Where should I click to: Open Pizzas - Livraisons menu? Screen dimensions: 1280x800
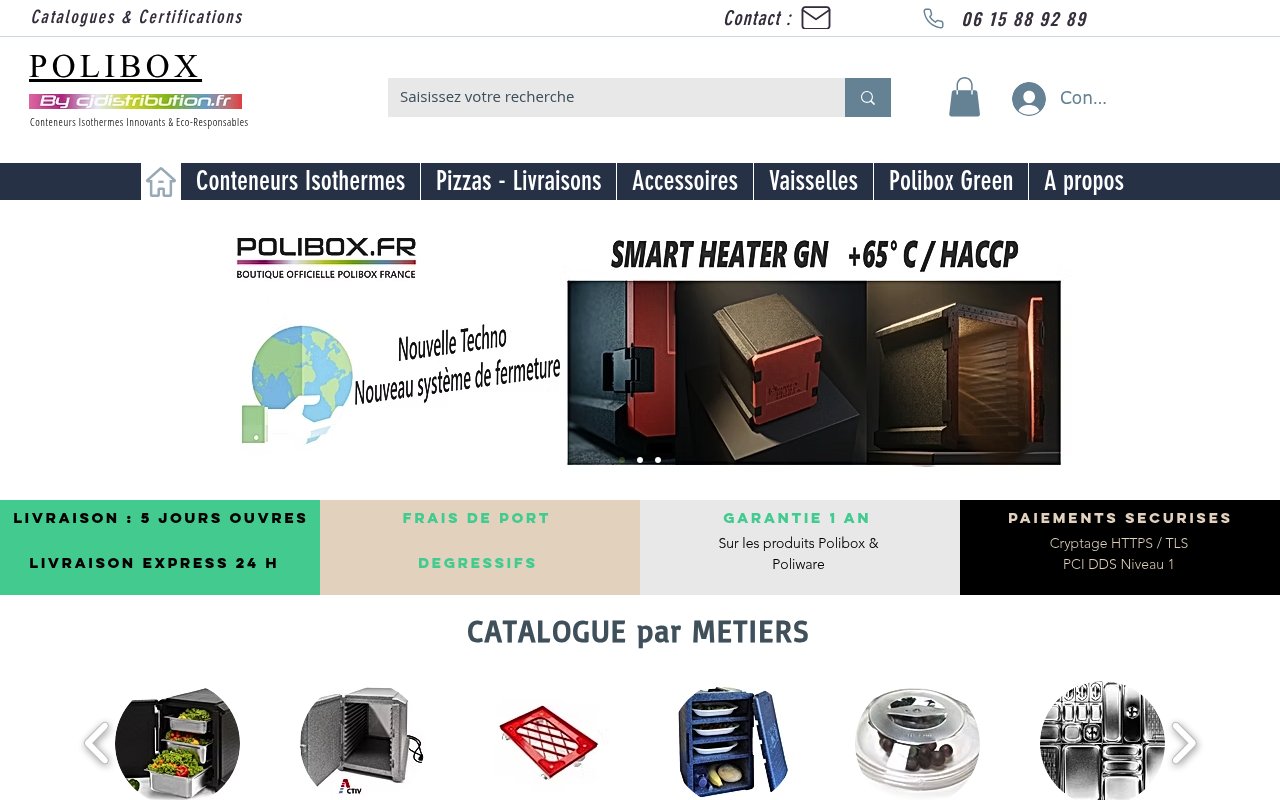(518, 181)
